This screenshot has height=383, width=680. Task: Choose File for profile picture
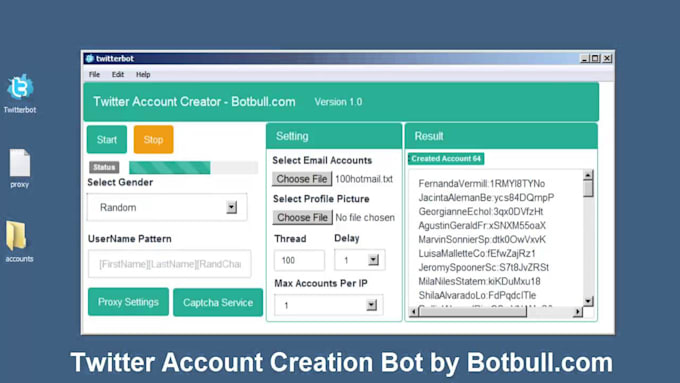302,217
